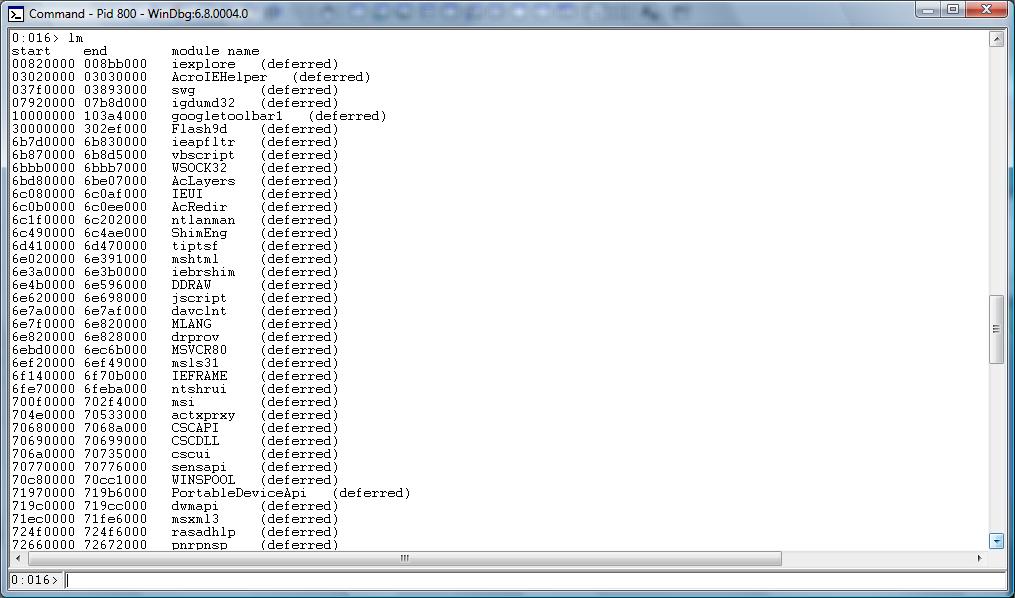Click the (deferred) status beside PortableDeviceApi
The image size is (1015, 598).
tap(372, 493)
